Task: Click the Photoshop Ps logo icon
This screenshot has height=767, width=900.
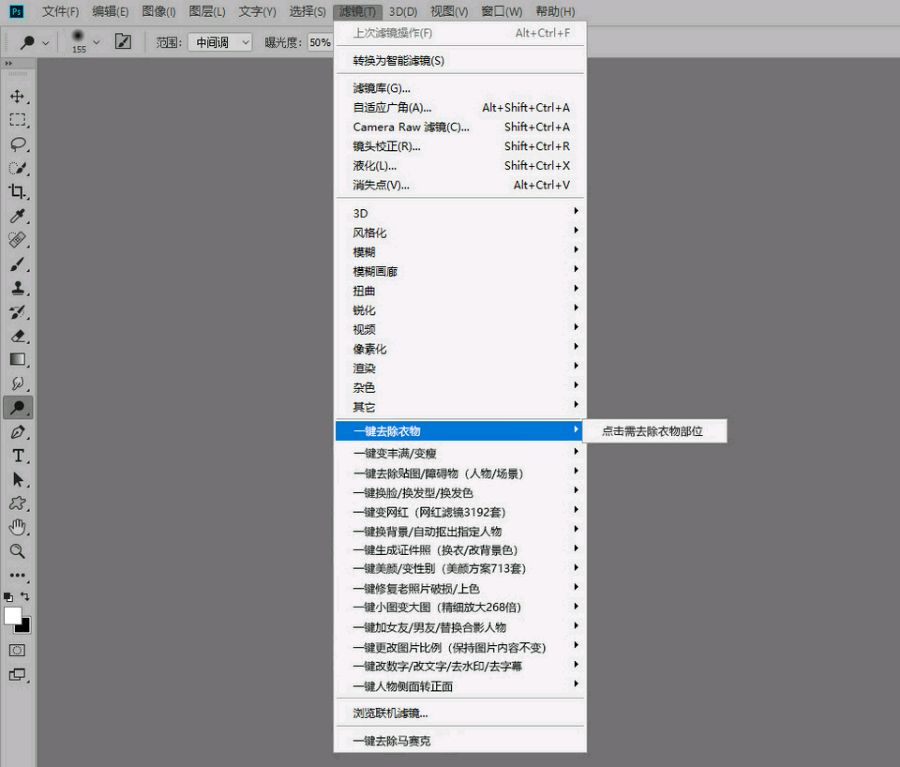Action: tap(17, 11)
